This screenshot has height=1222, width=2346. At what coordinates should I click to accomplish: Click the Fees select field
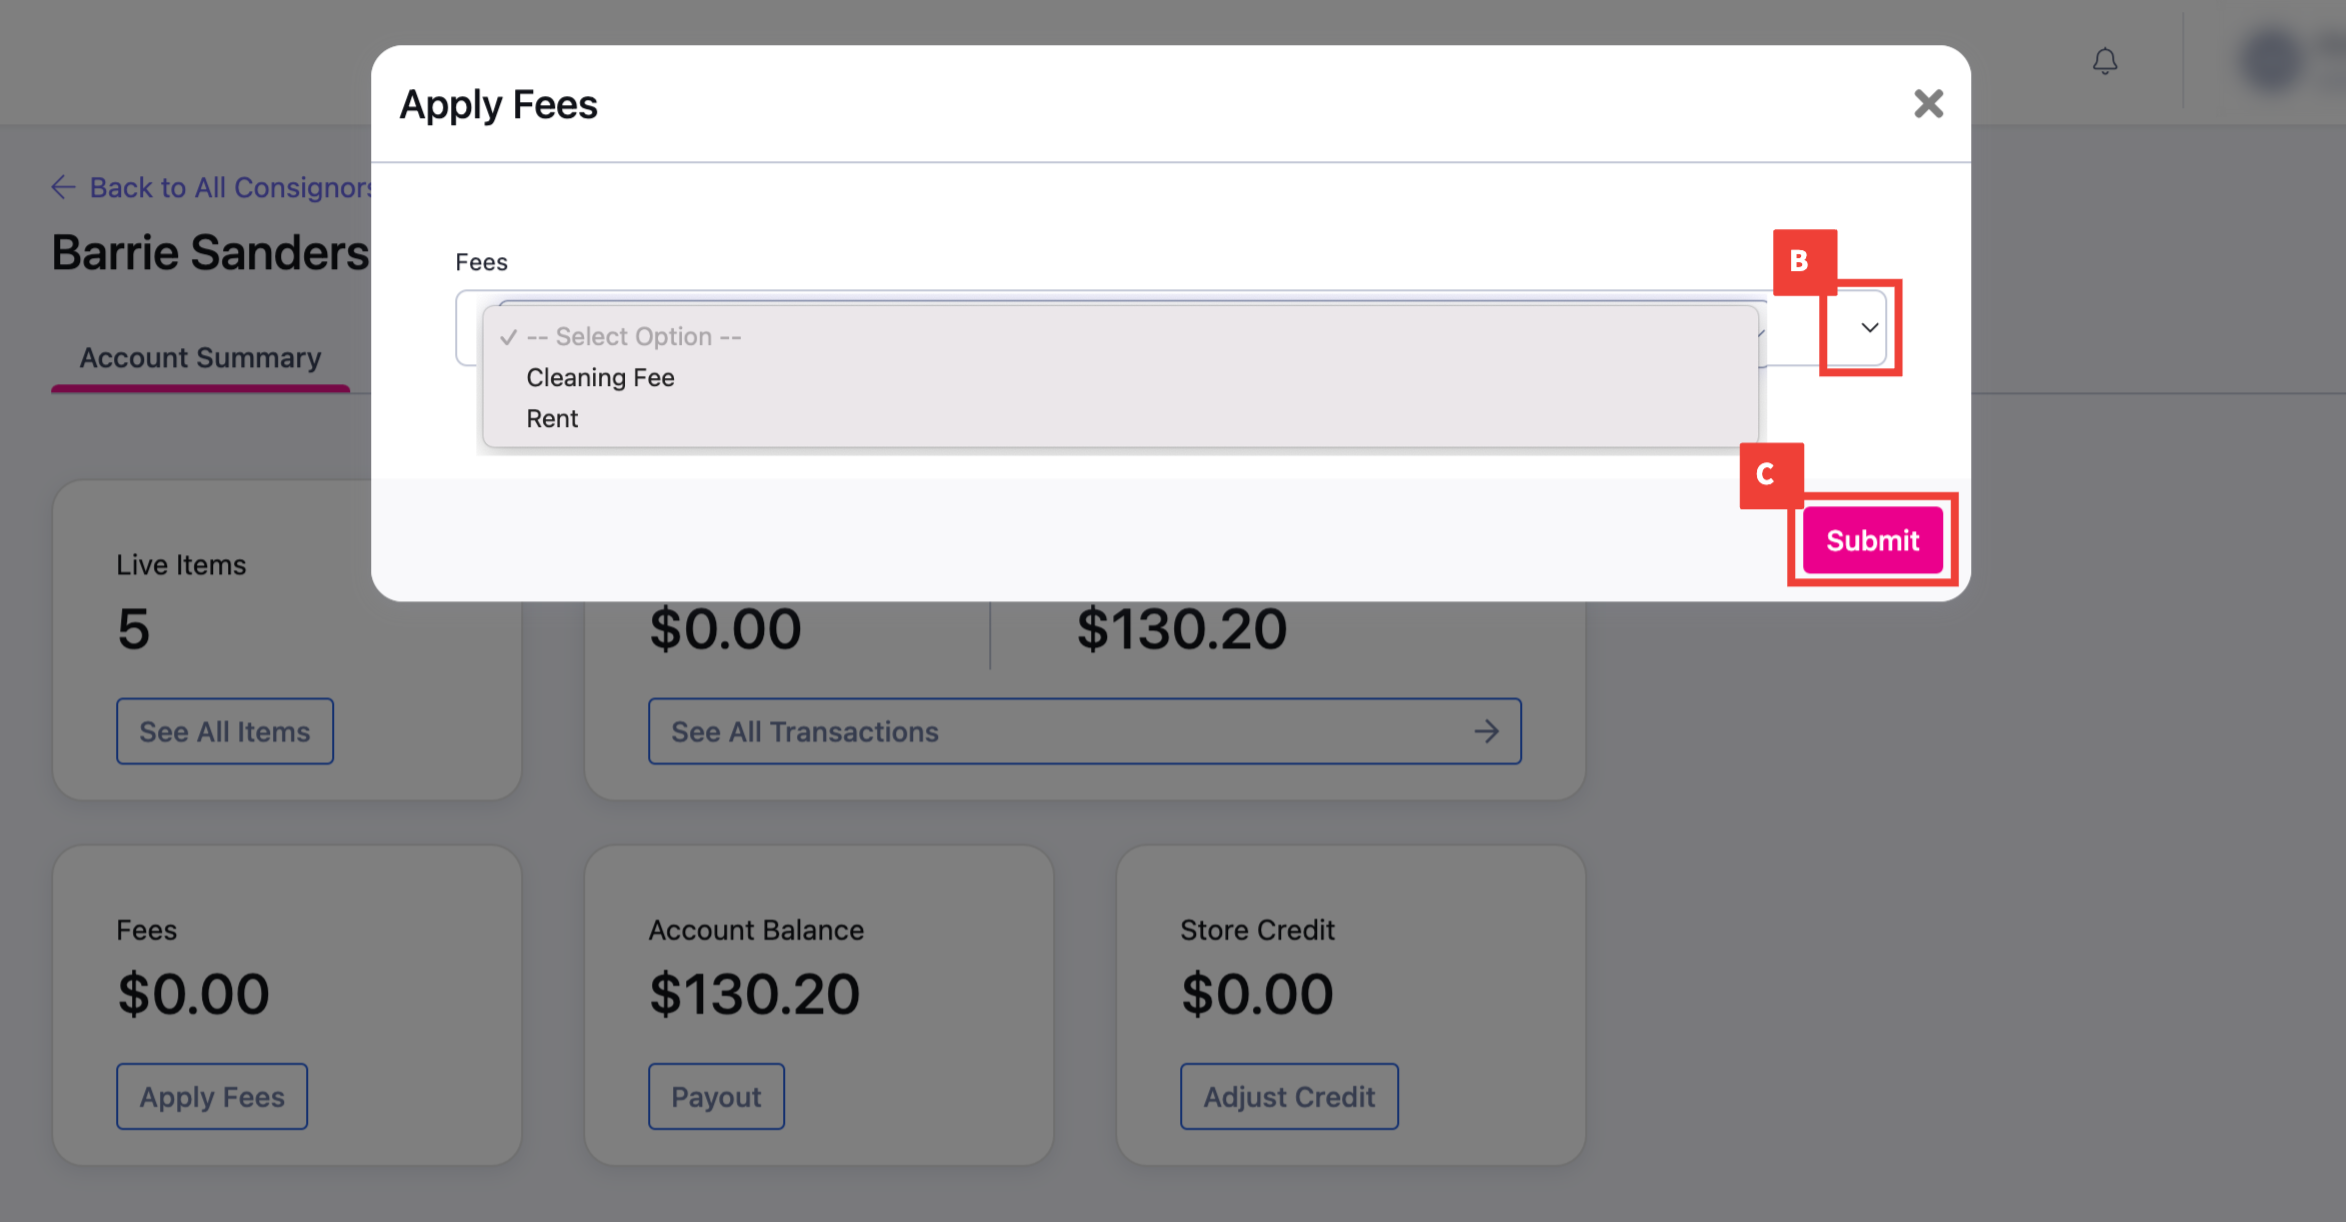point(1171,328)
